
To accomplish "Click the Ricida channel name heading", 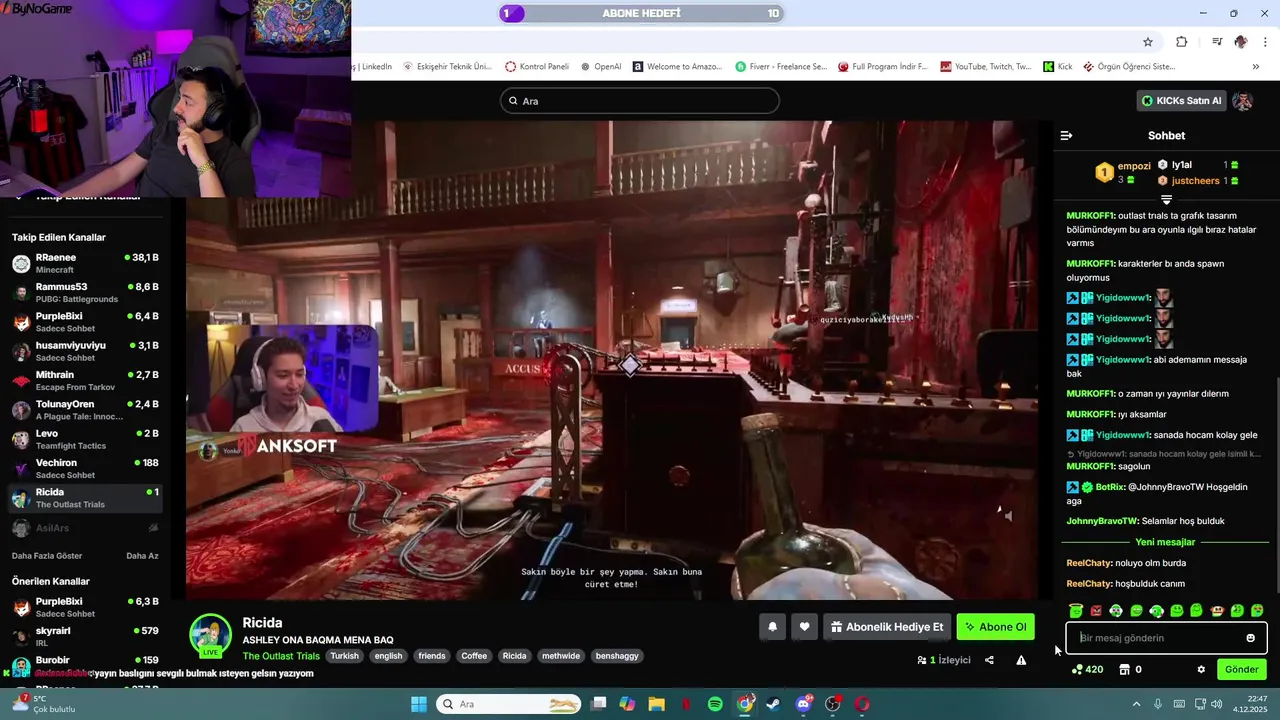I will [262, 622].
